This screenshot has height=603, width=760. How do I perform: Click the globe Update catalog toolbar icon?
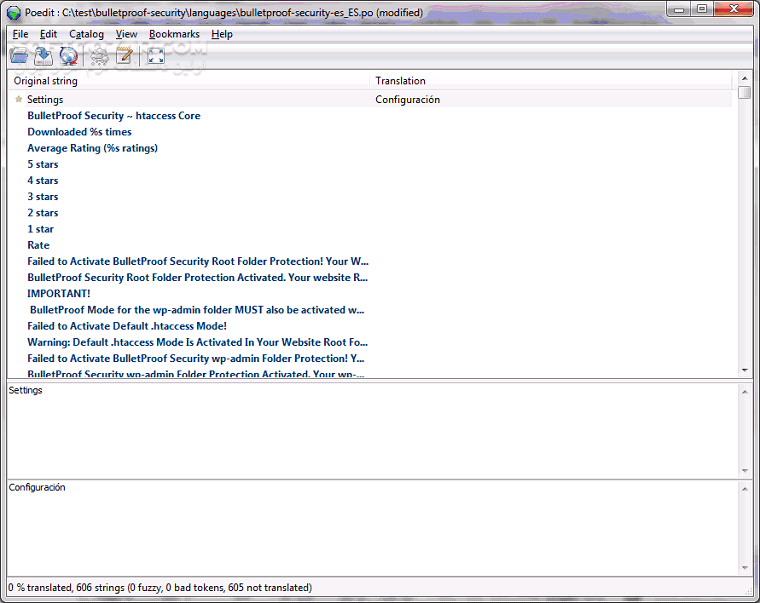point(68,56)
